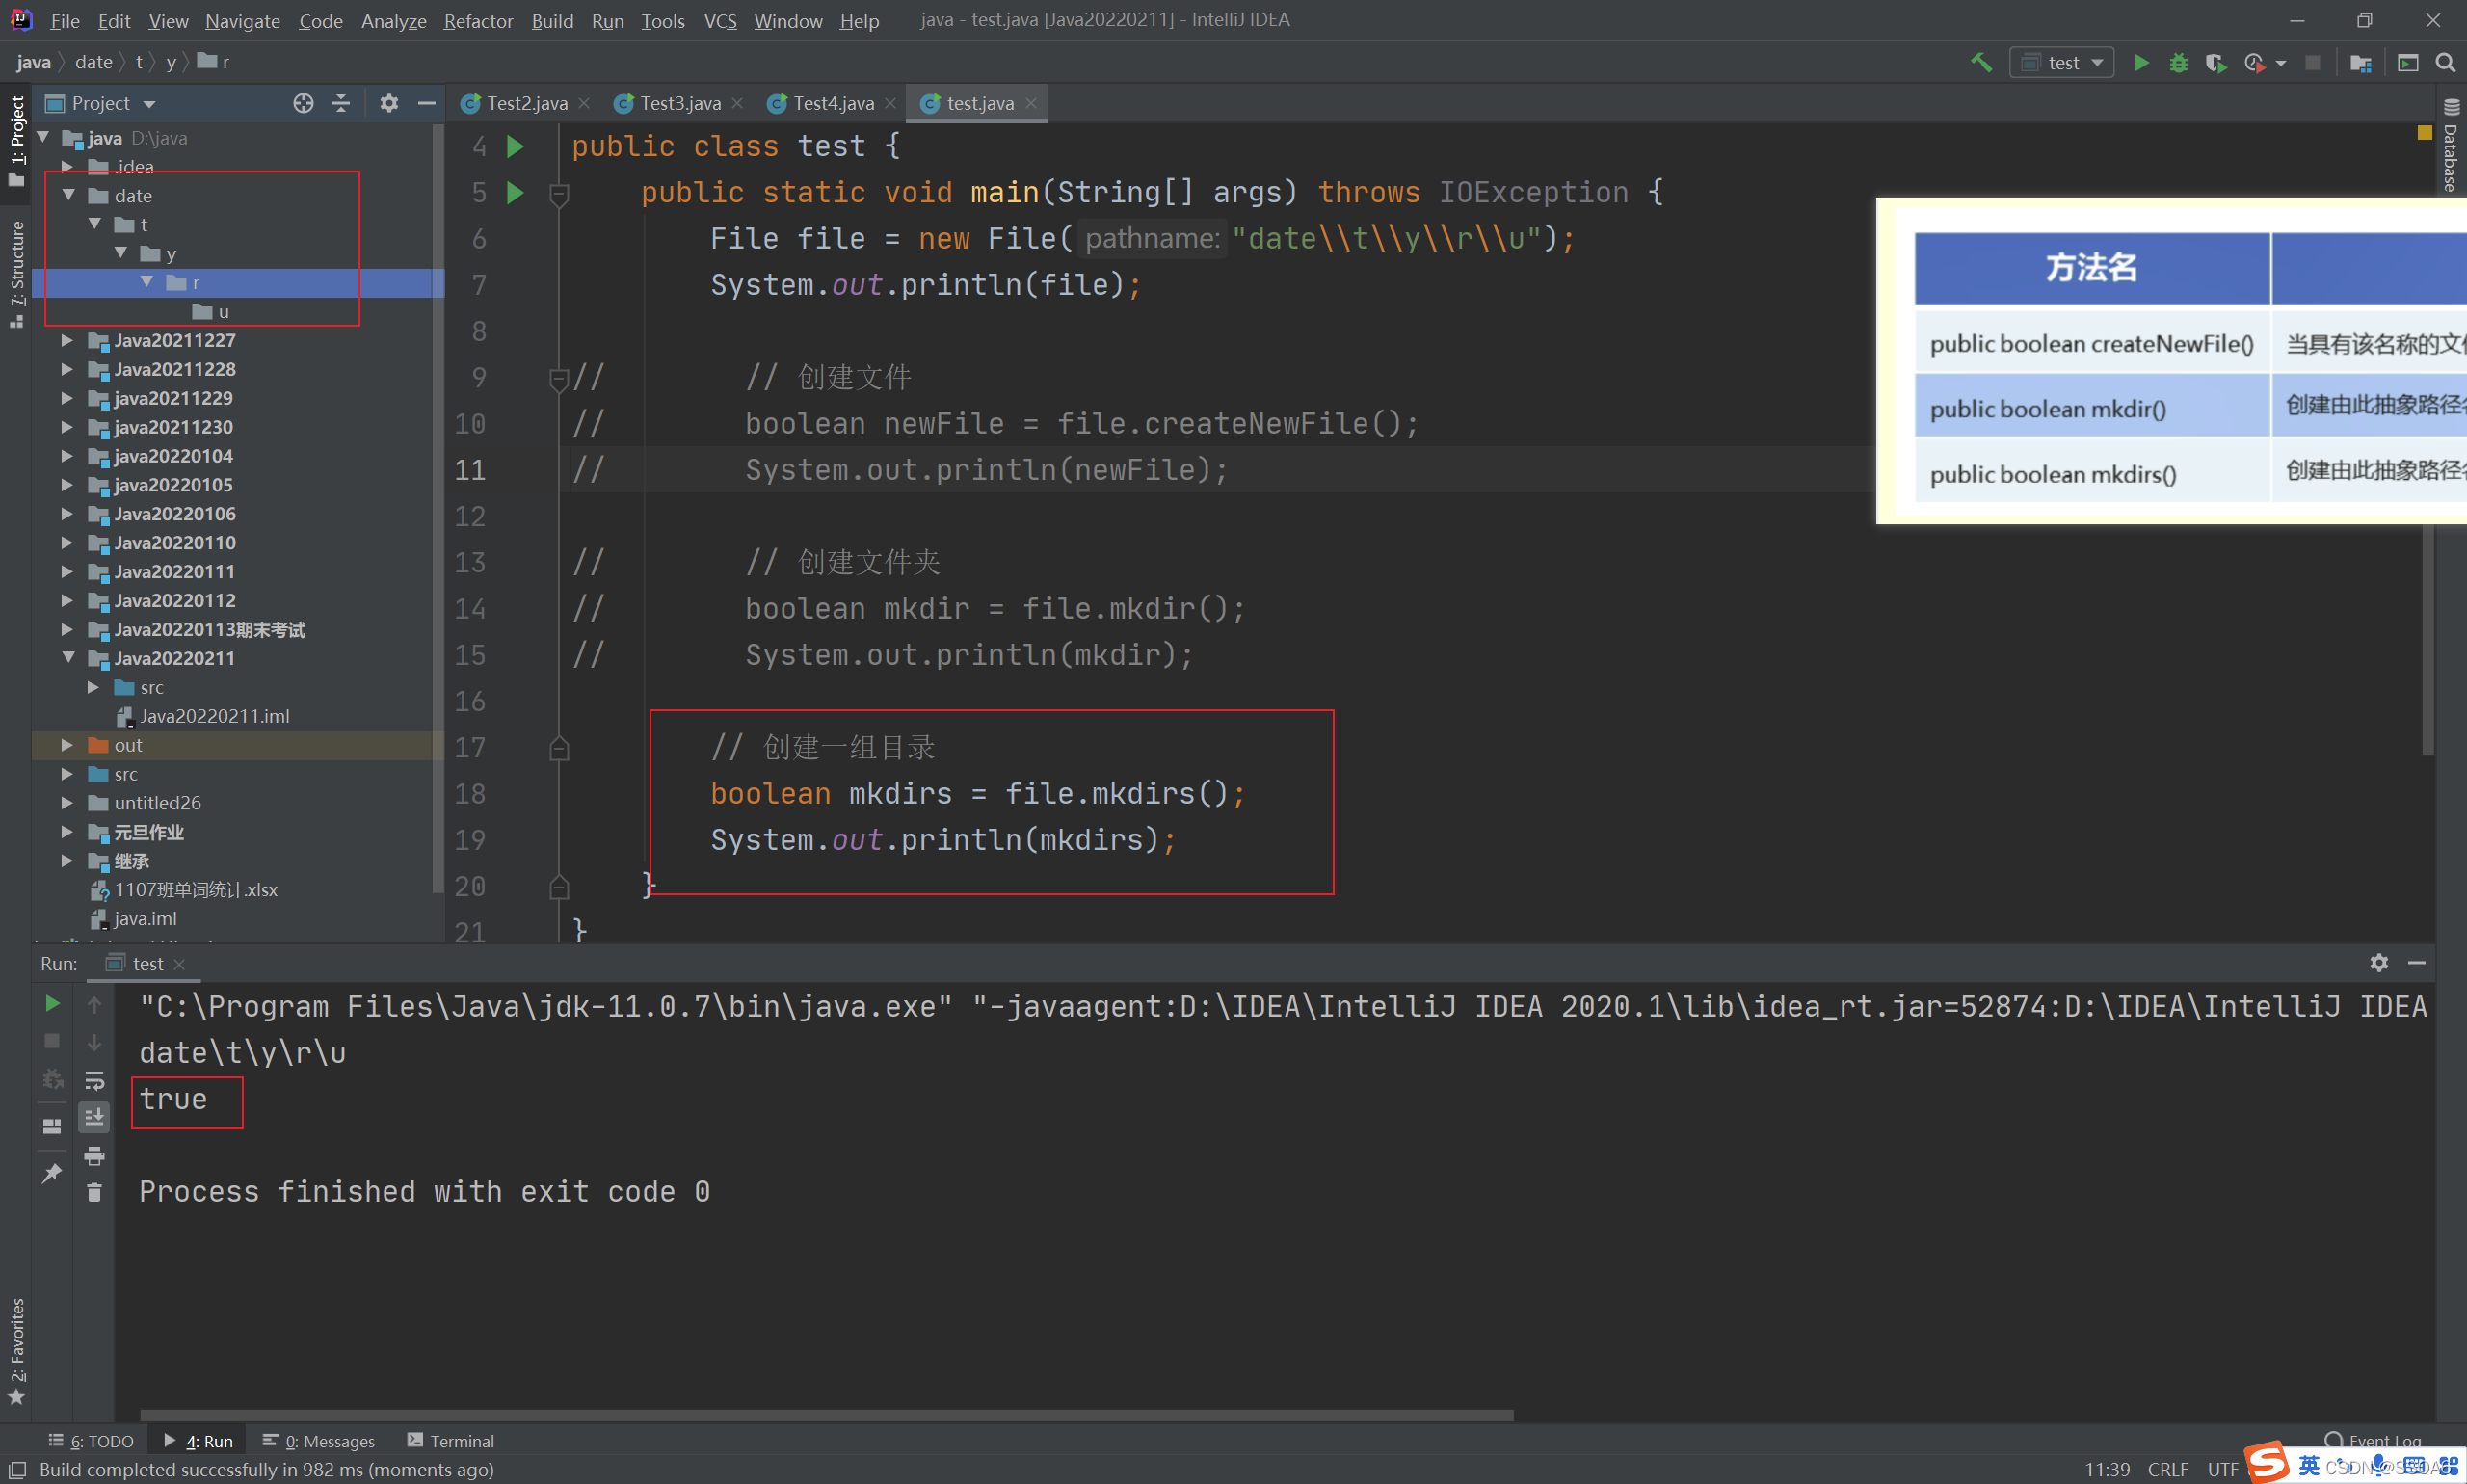
Task: Rerun test in Run panel
Action: pyautogui.click(x=53, y=1003)
